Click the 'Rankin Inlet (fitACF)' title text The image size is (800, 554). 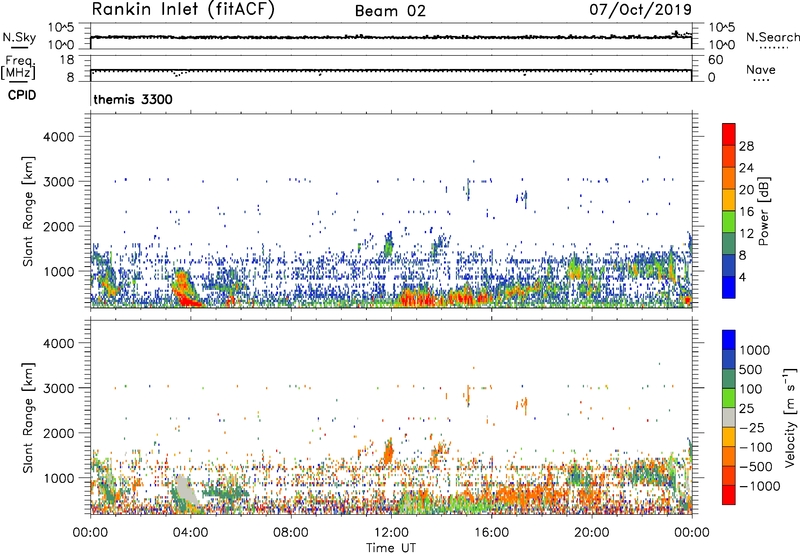pyautogui.click(x=183, y=9)
